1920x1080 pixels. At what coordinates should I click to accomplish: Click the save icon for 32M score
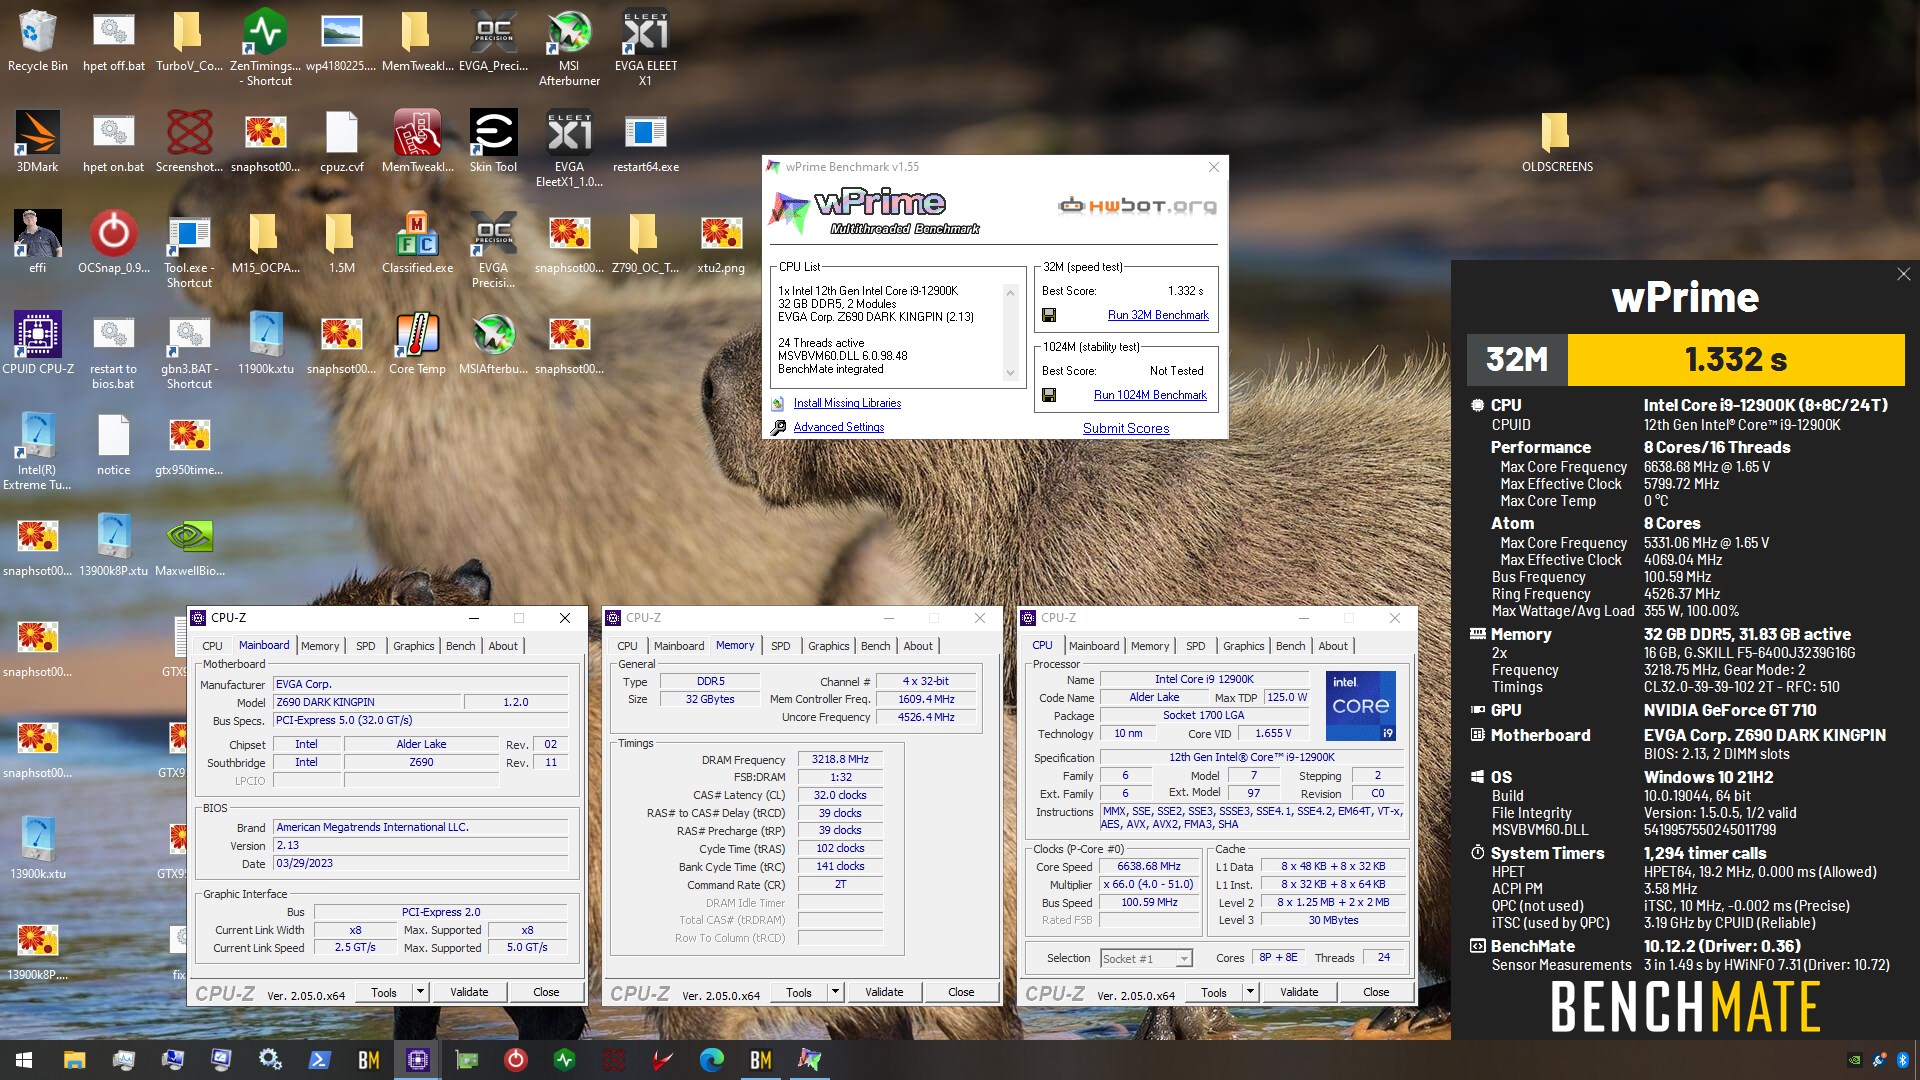pos(1049,315)
